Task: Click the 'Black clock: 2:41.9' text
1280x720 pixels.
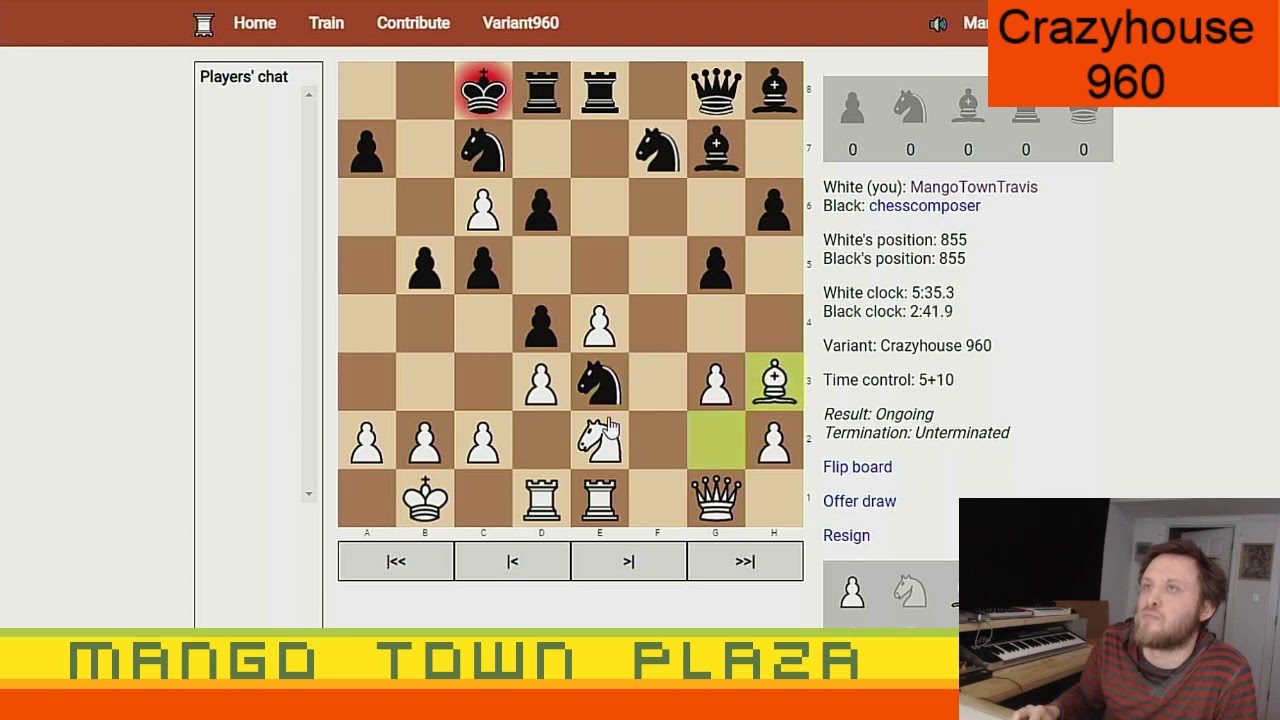Action: click(887, 312)
